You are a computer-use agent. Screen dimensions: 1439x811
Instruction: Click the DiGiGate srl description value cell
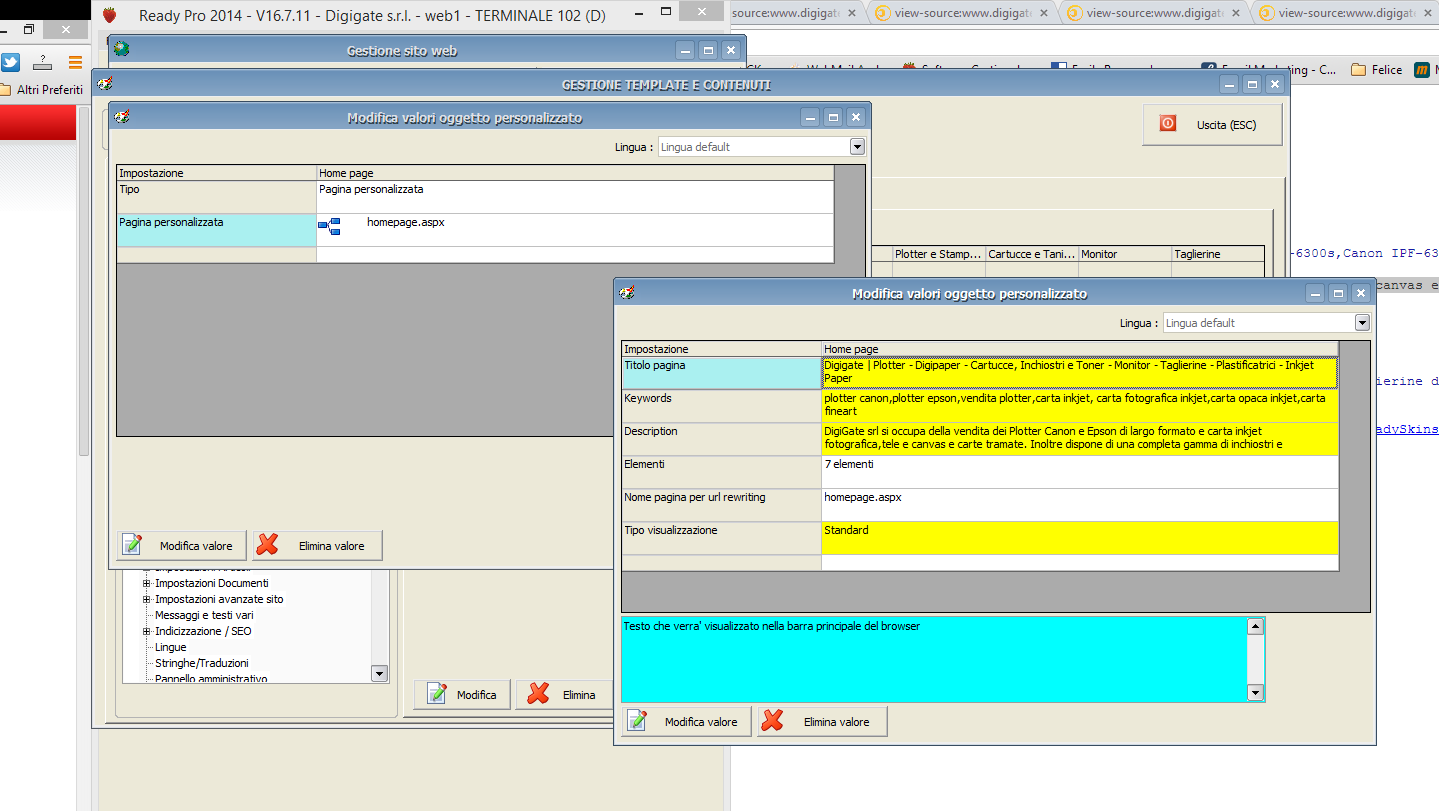(1080, 439)
